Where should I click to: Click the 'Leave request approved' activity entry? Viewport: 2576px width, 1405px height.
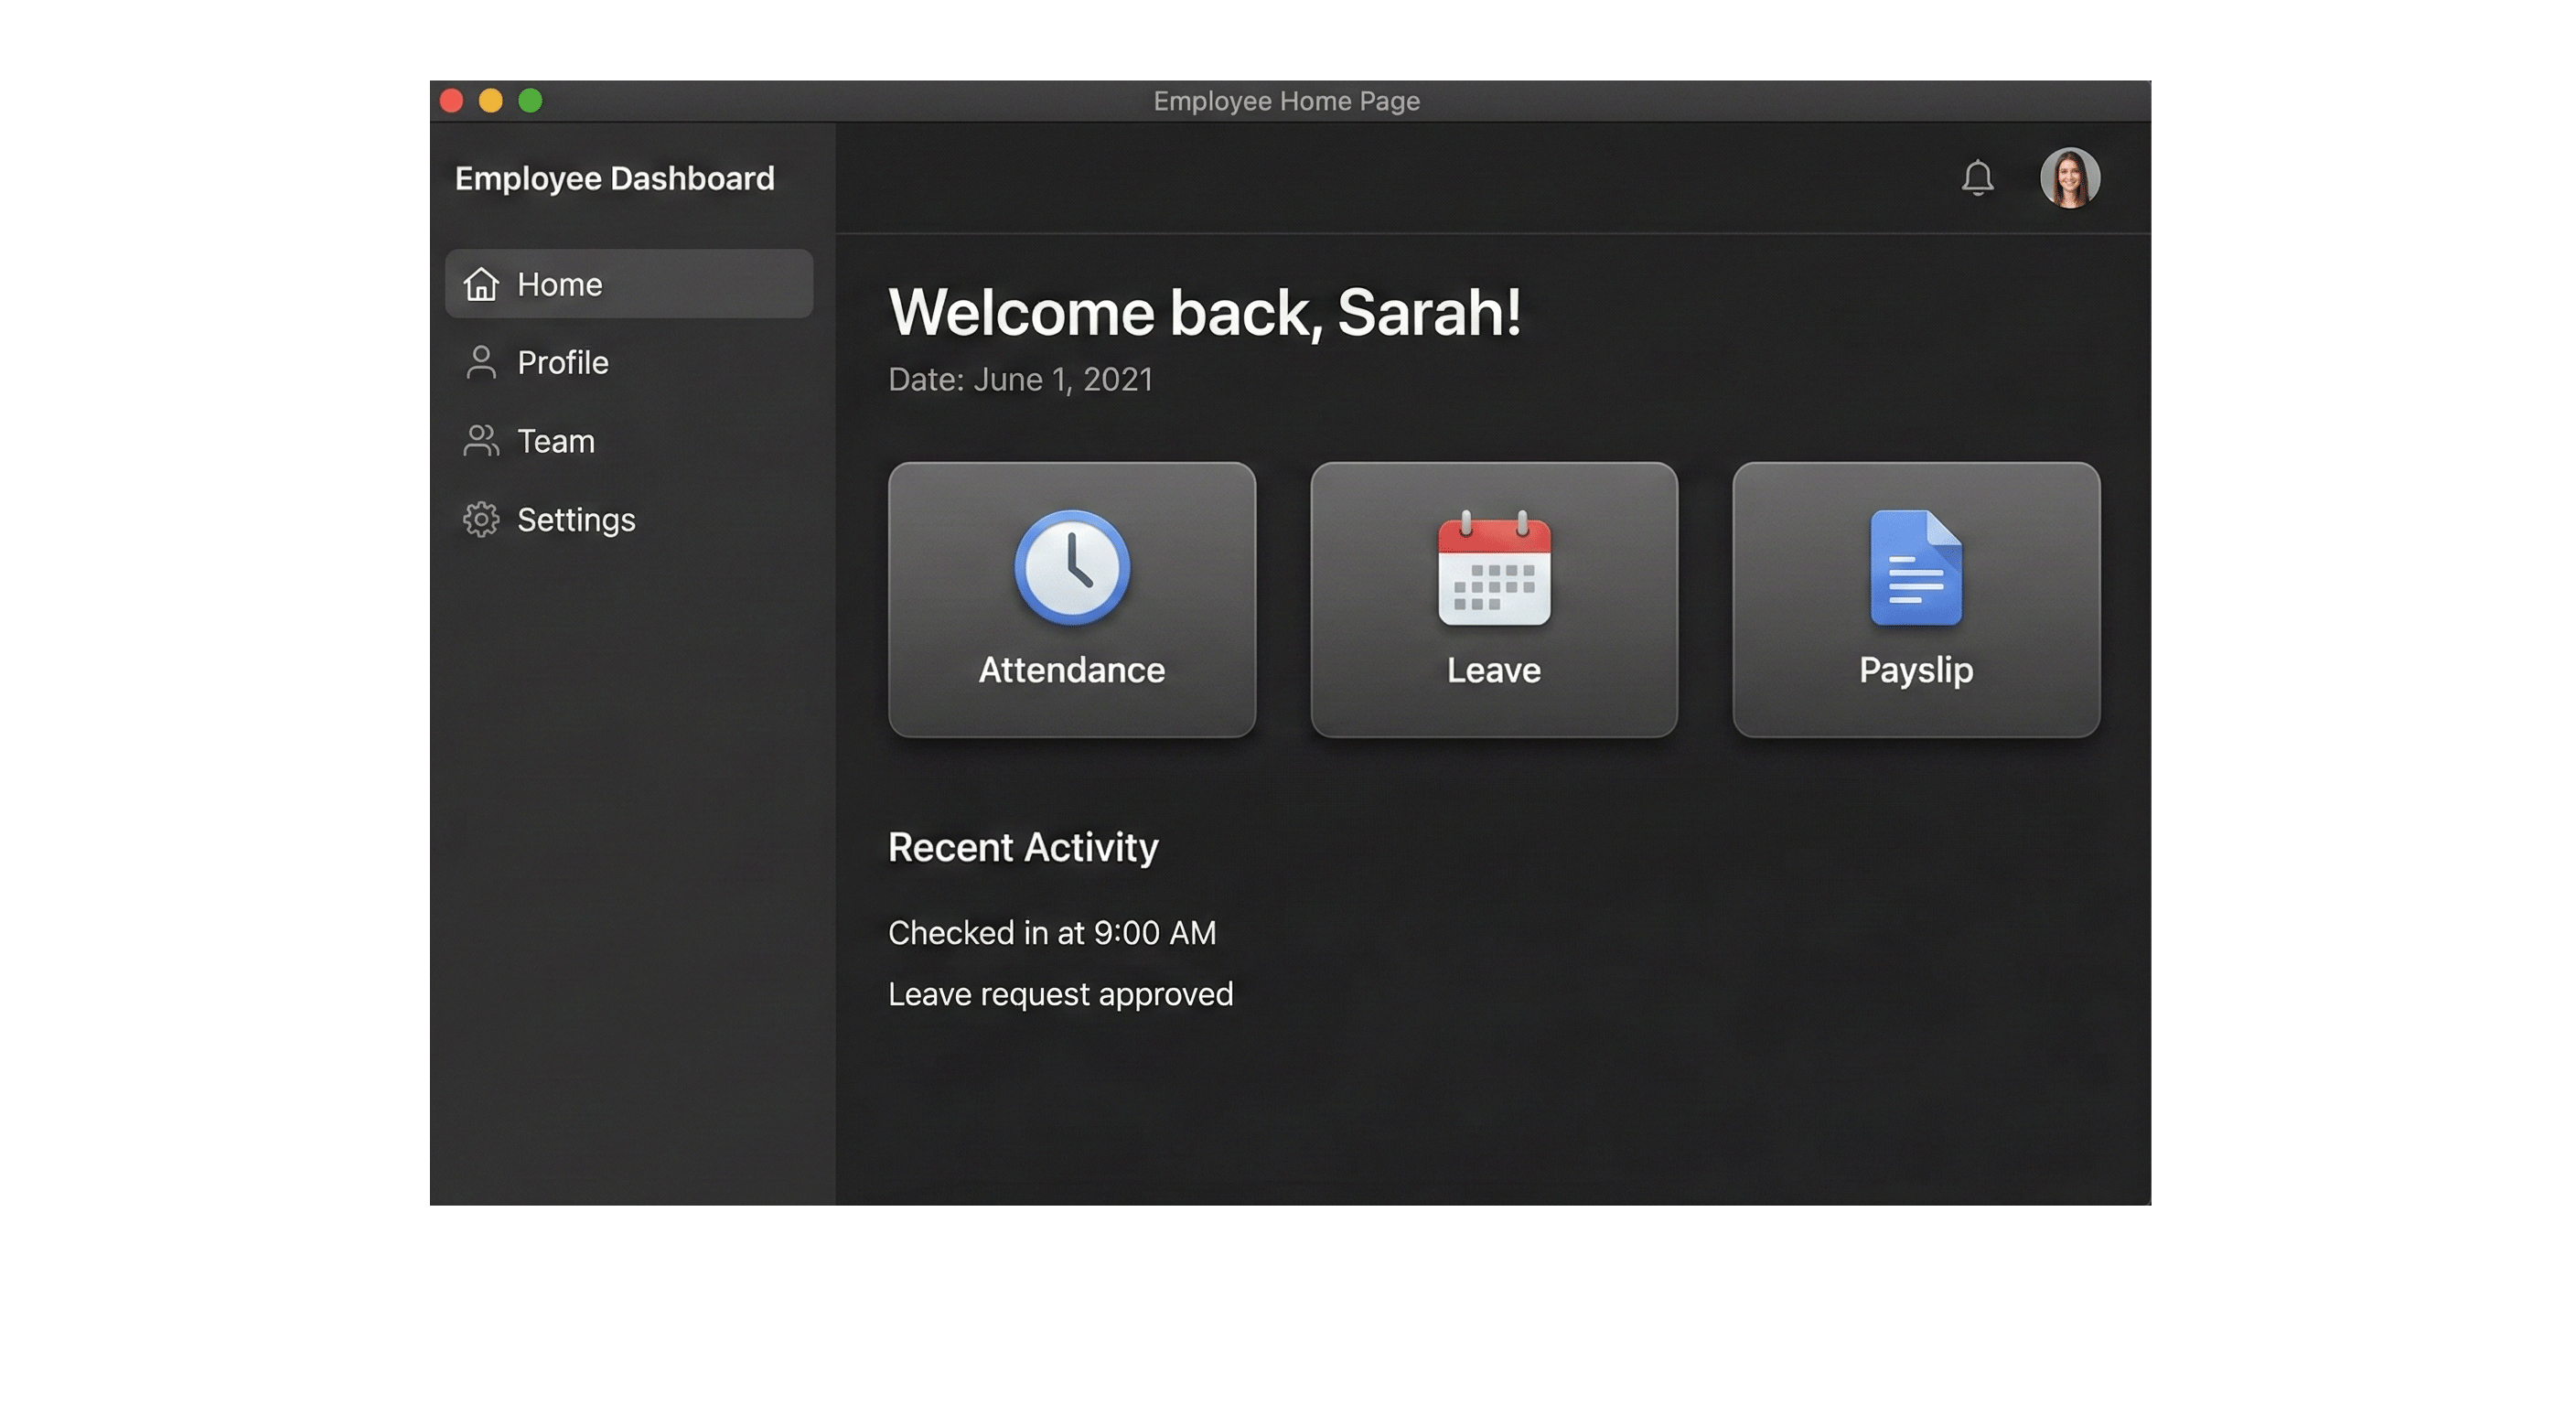click(x=1060, y=994)
